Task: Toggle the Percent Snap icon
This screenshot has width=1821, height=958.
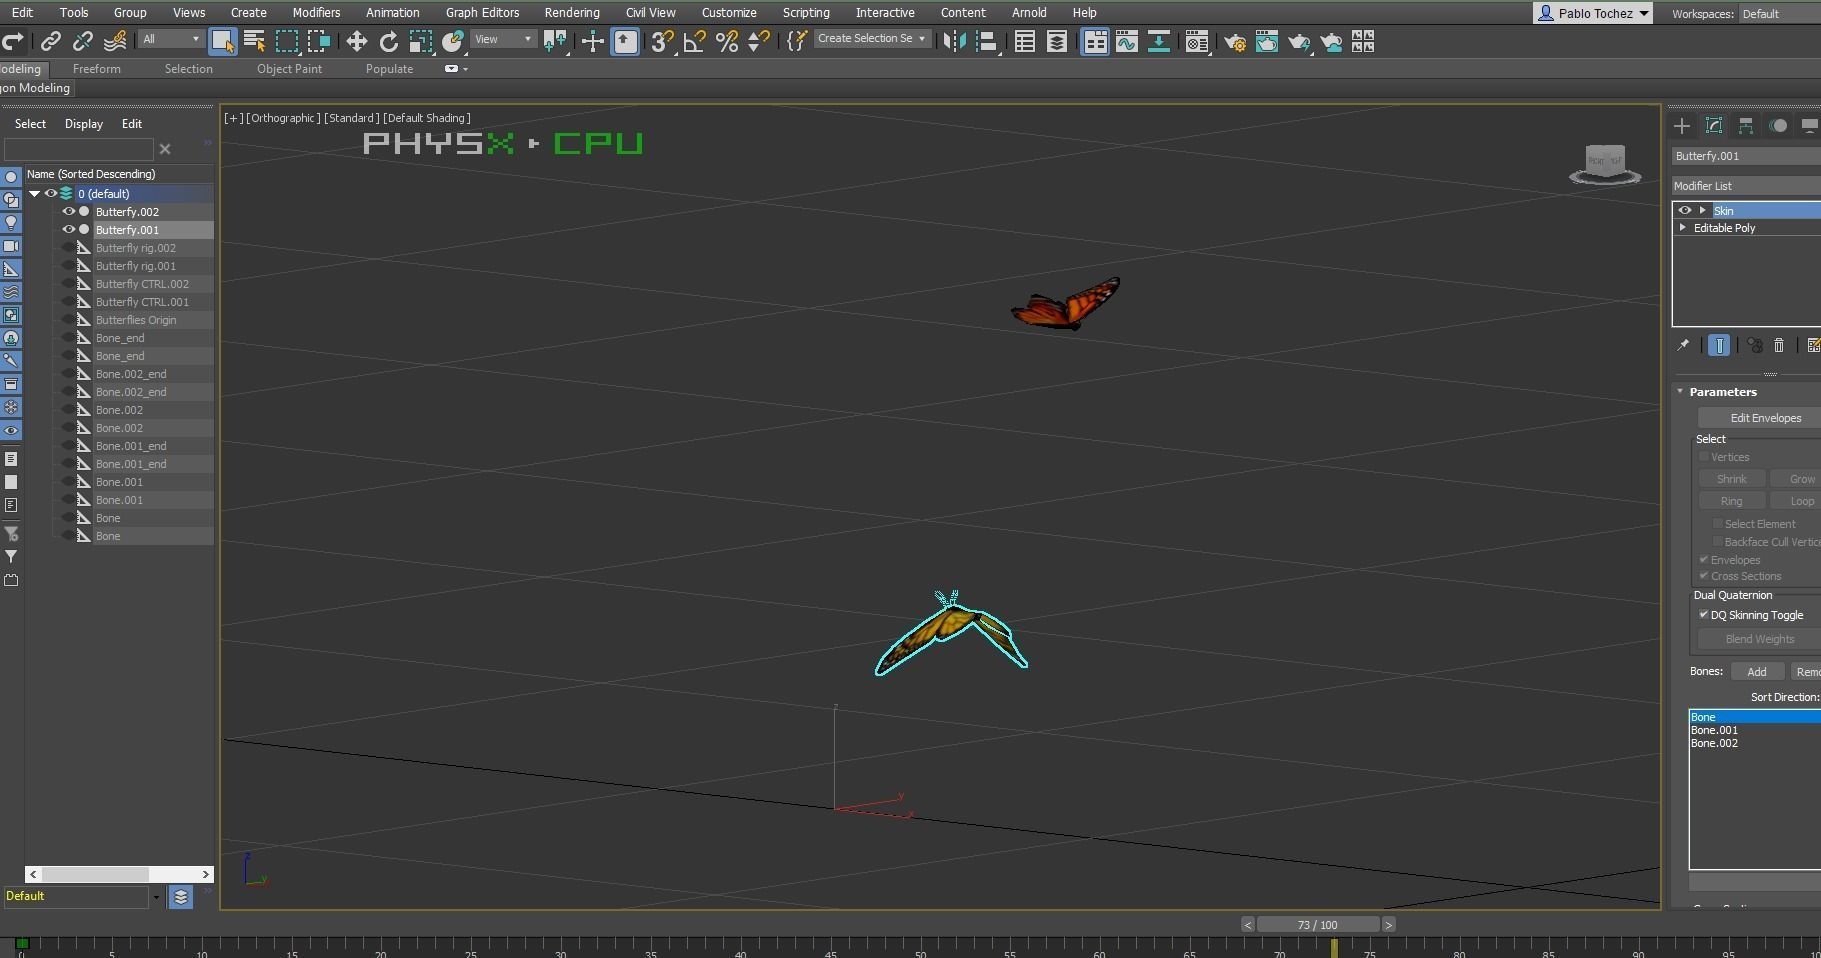Action: pyautogui.click(x=727, y=41)
